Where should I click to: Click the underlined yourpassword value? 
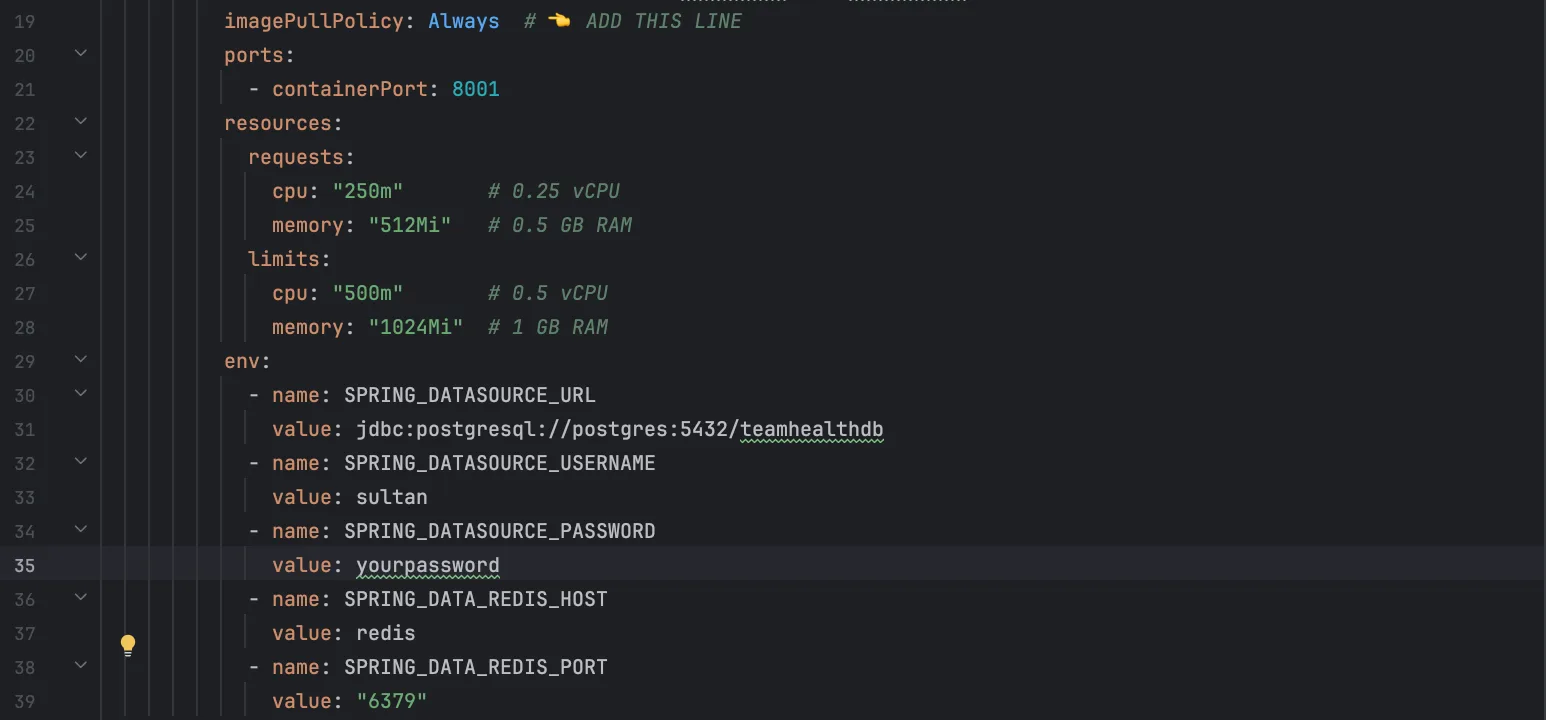(428, 565)
